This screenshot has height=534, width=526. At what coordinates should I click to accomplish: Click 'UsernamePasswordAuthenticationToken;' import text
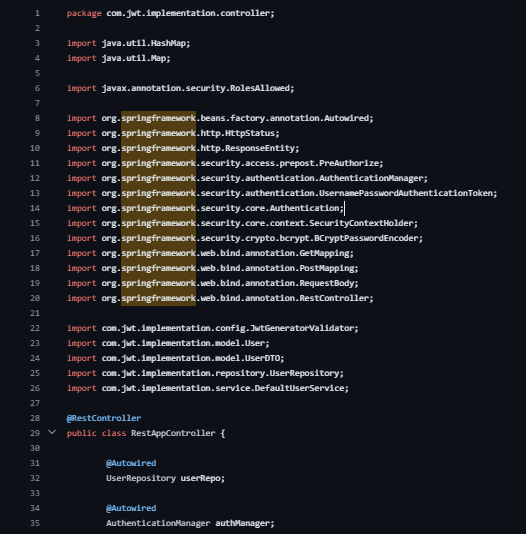[x=408, y=193]
